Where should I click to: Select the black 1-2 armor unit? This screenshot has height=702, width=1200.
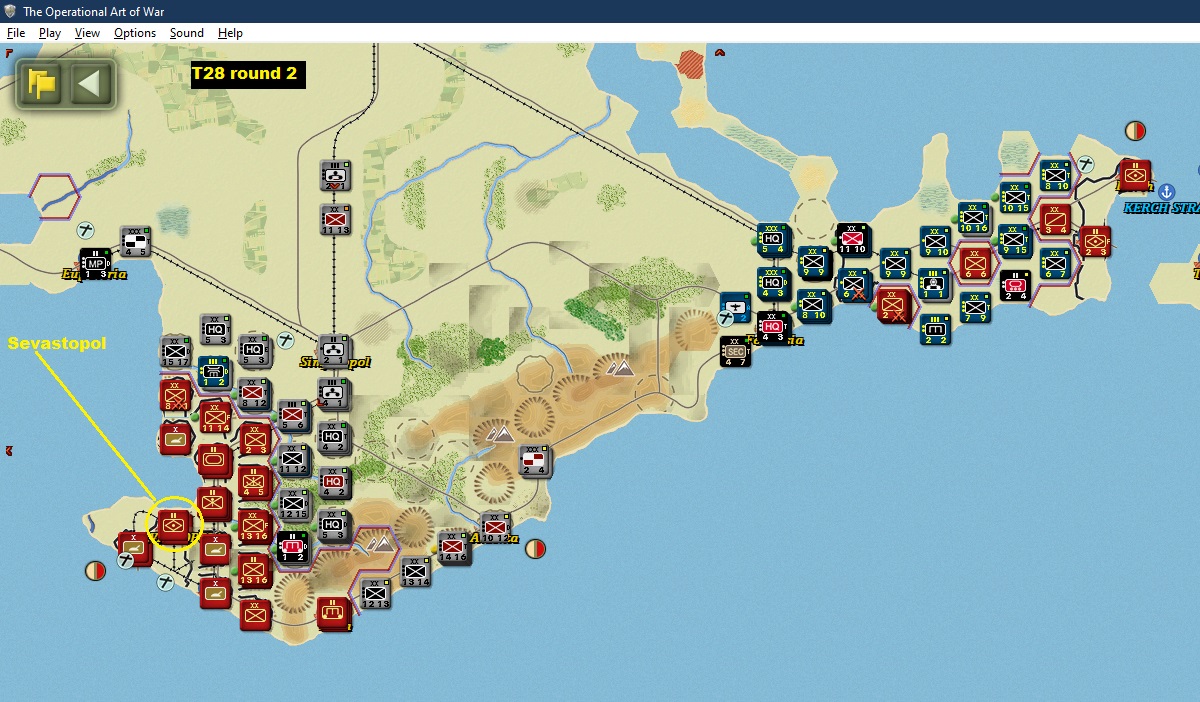(292, 547)
